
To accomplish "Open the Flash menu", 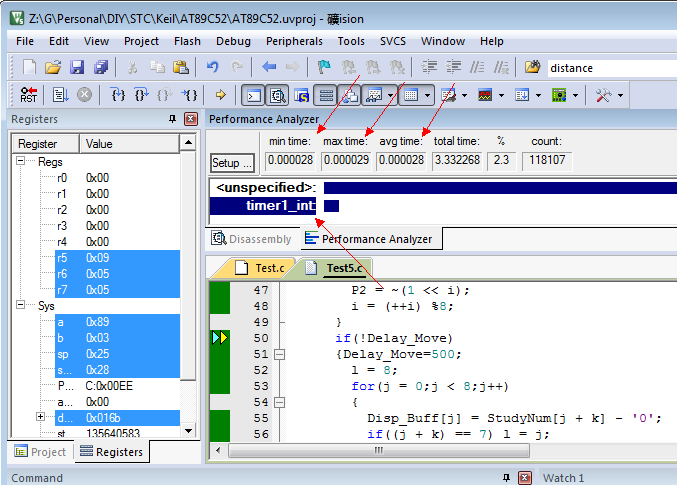I will coord(187,41).
